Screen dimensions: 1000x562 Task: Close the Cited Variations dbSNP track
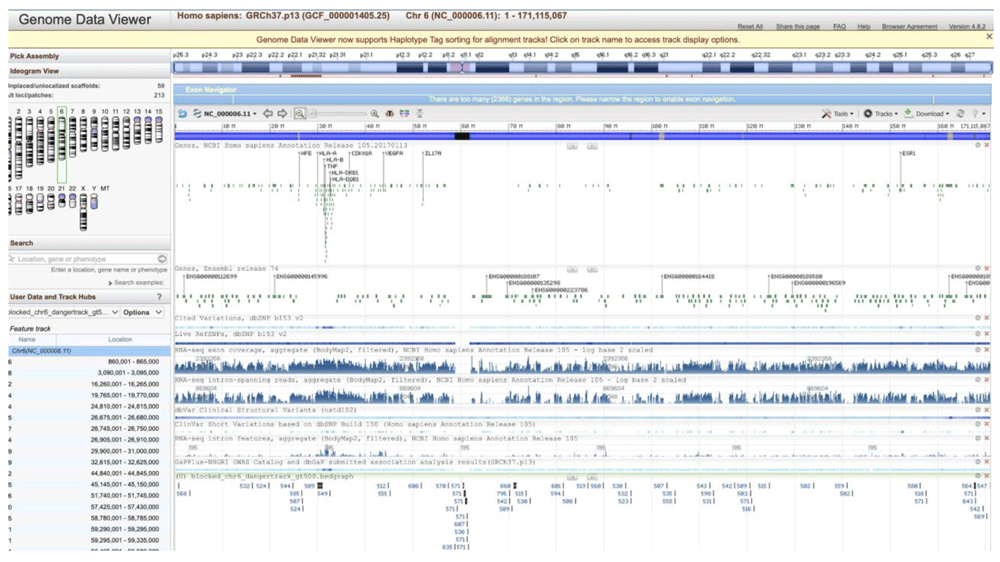(x=987, y=318)
